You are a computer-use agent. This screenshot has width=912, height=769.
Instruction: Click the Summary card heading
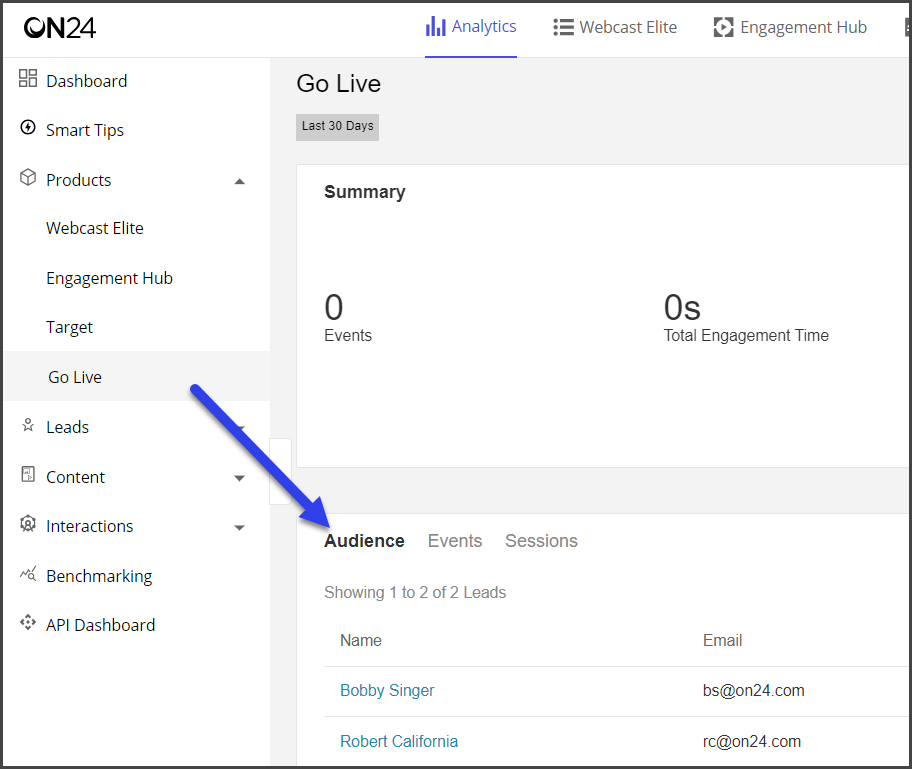pyautogui.click(x=365, y=192)
